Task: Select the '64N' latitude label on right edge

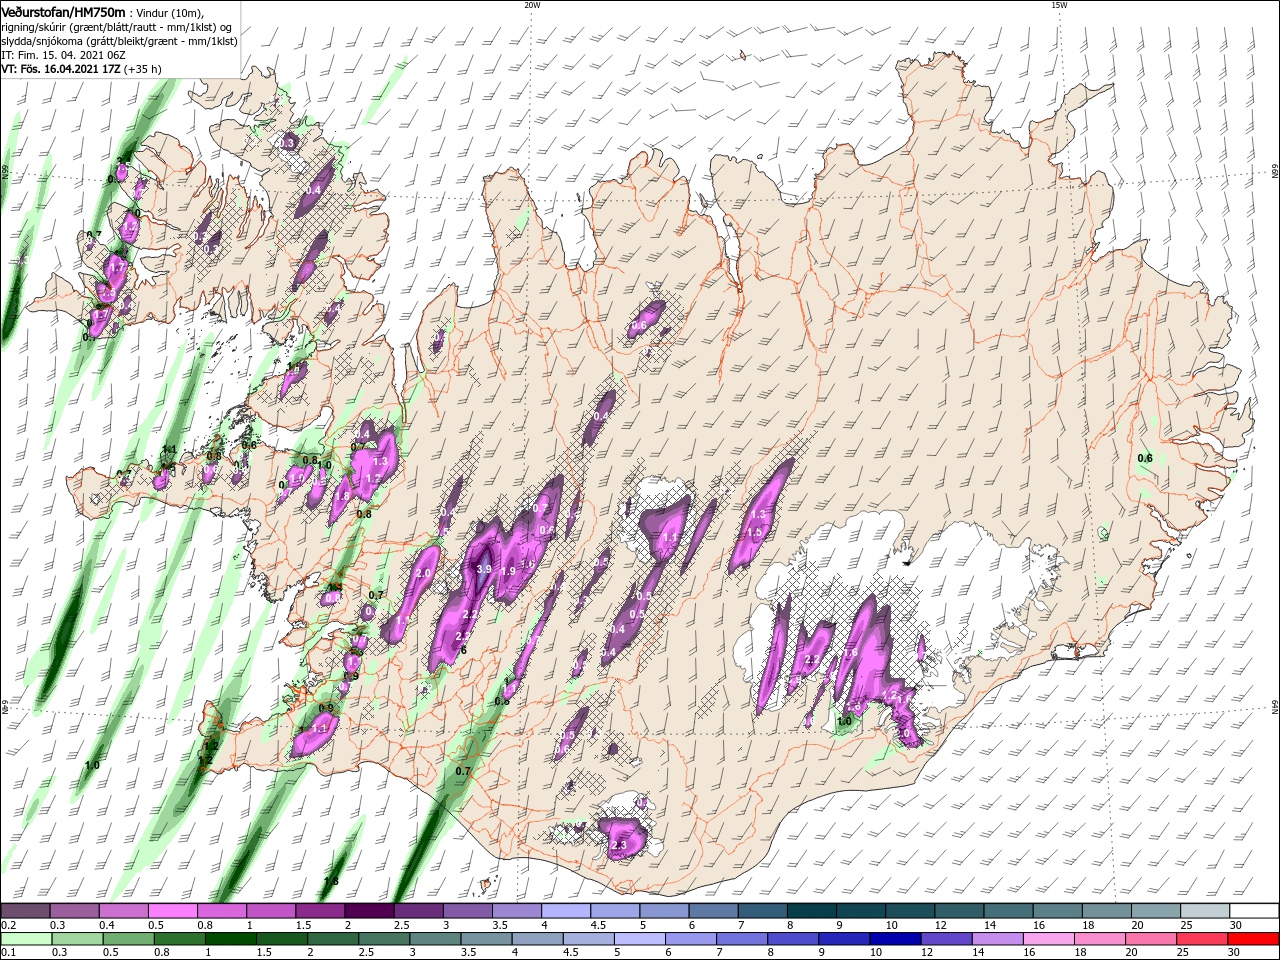Action: pyautogui.click(x=1275, y=706)
